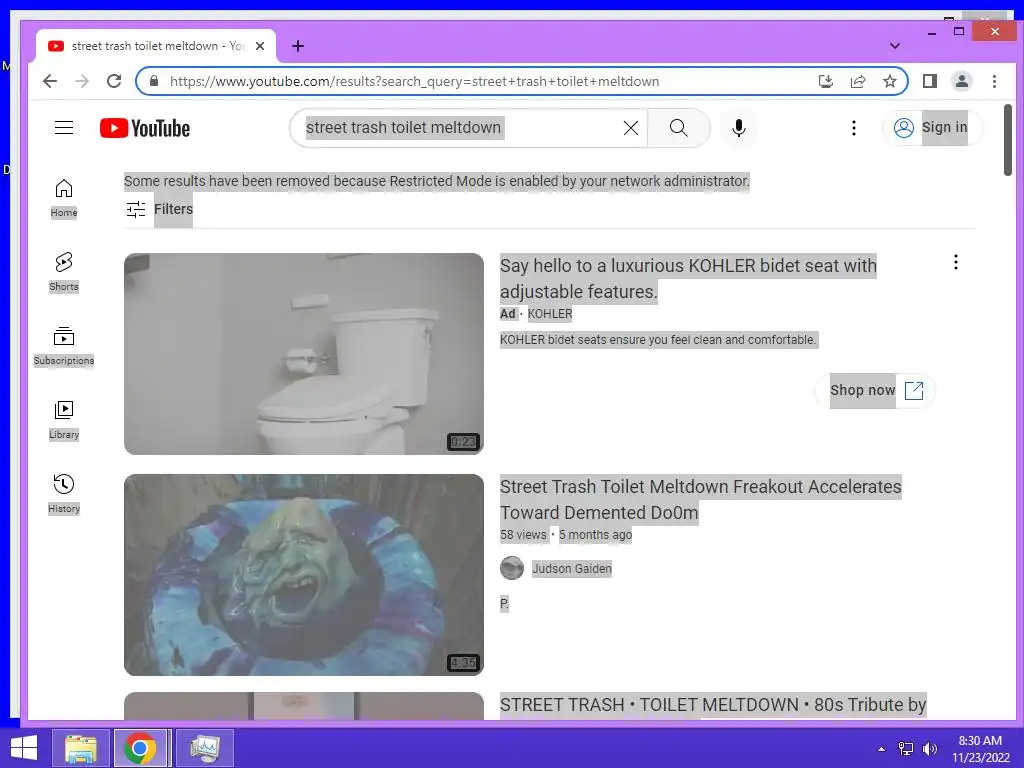Click KOHLER bidet seats description text
This screenshot has width=1024, height=768.
click(659, 340)
